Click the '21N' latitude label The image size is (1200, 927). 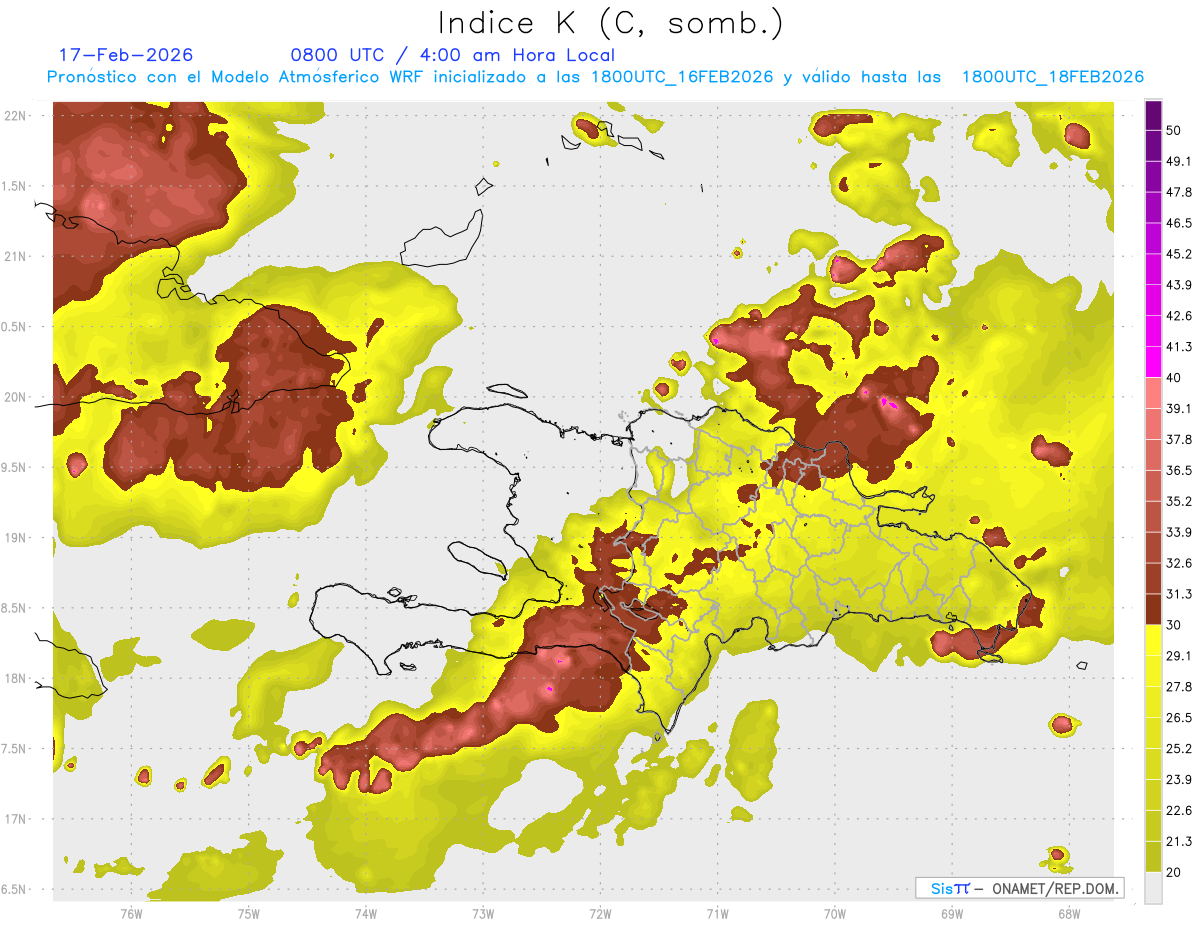point(16,257)
